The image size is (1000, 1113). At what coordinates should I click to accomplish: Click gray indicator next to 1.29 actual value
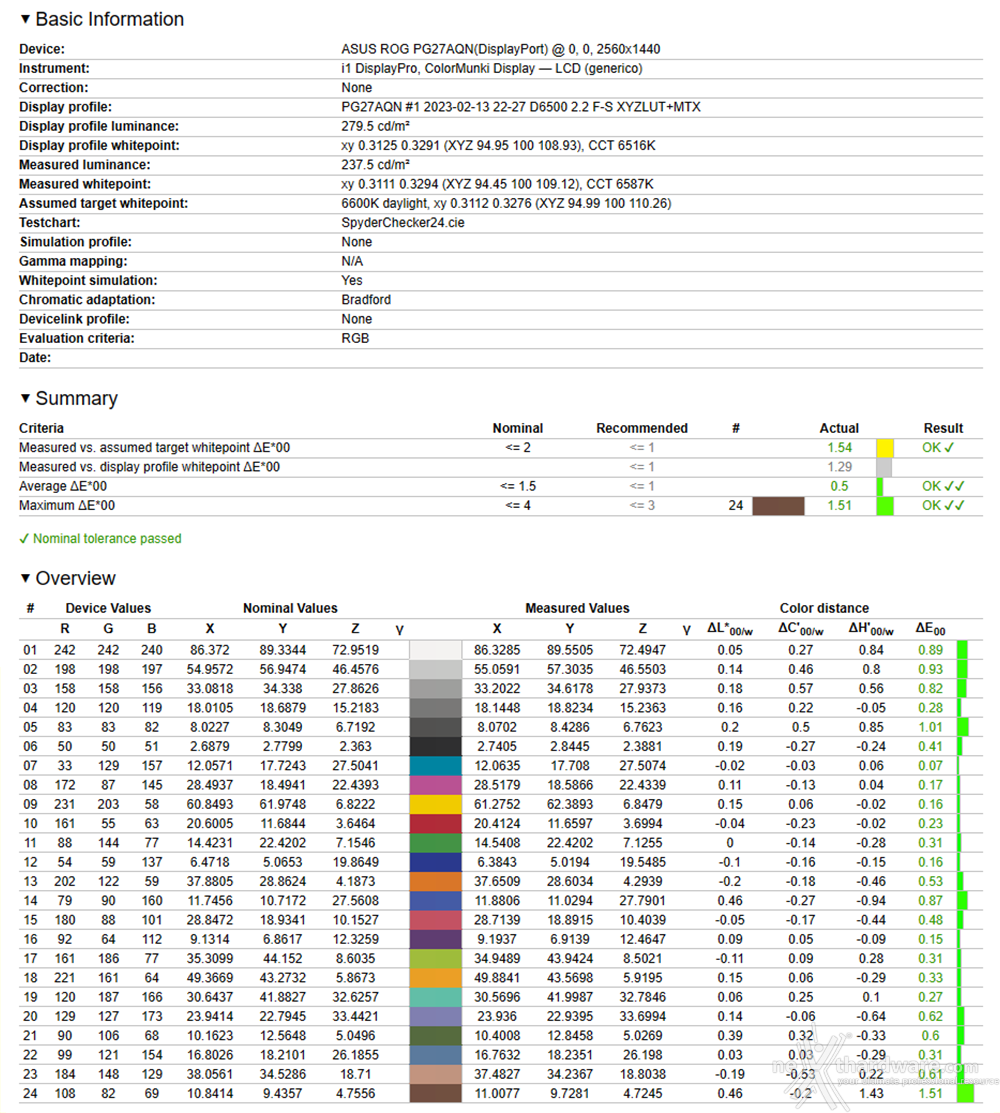[884, 467]
